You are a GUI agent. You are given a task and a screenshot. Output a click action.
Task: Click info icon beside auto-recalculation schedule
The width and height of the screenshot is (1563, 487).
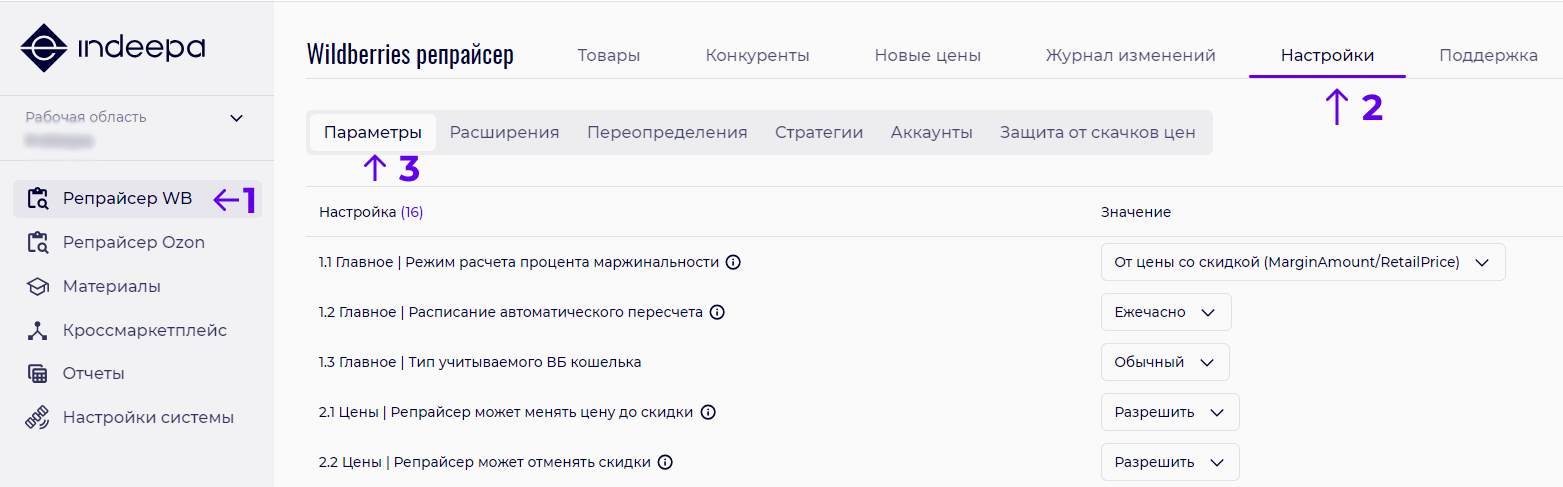[x=717, y=312]
